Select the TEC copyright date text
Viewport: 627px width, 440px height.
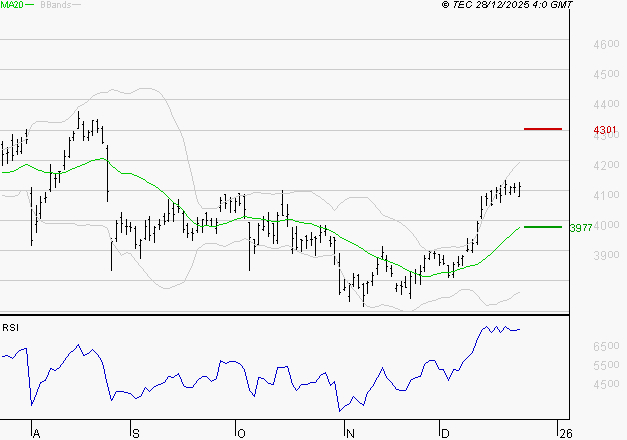coord(507,5)
